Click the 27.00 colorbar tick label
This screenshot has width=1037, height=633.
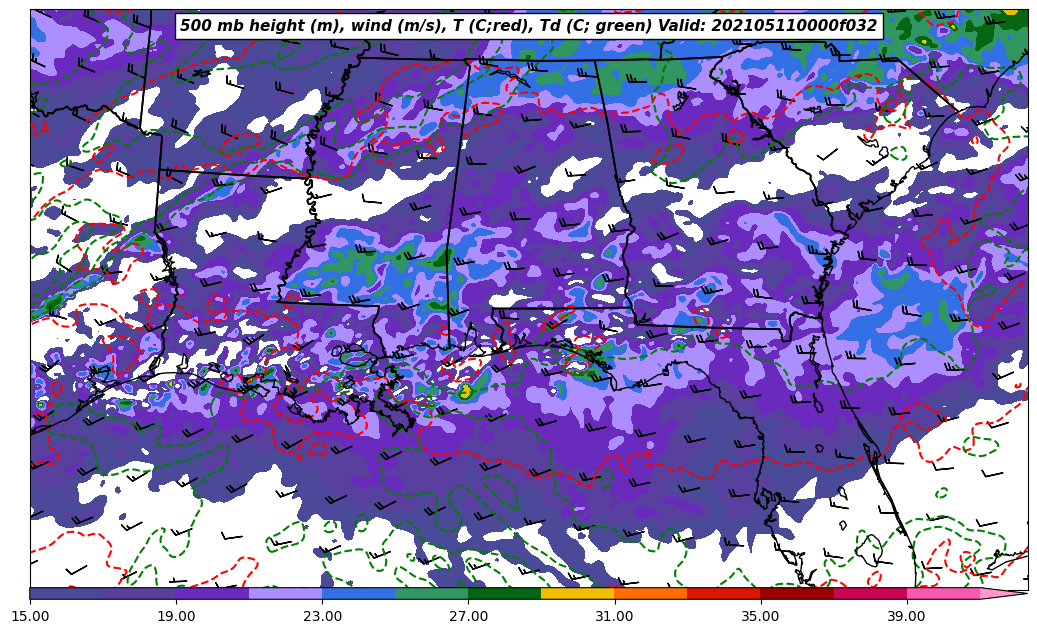pyautogui.click(x=468, y=616)
